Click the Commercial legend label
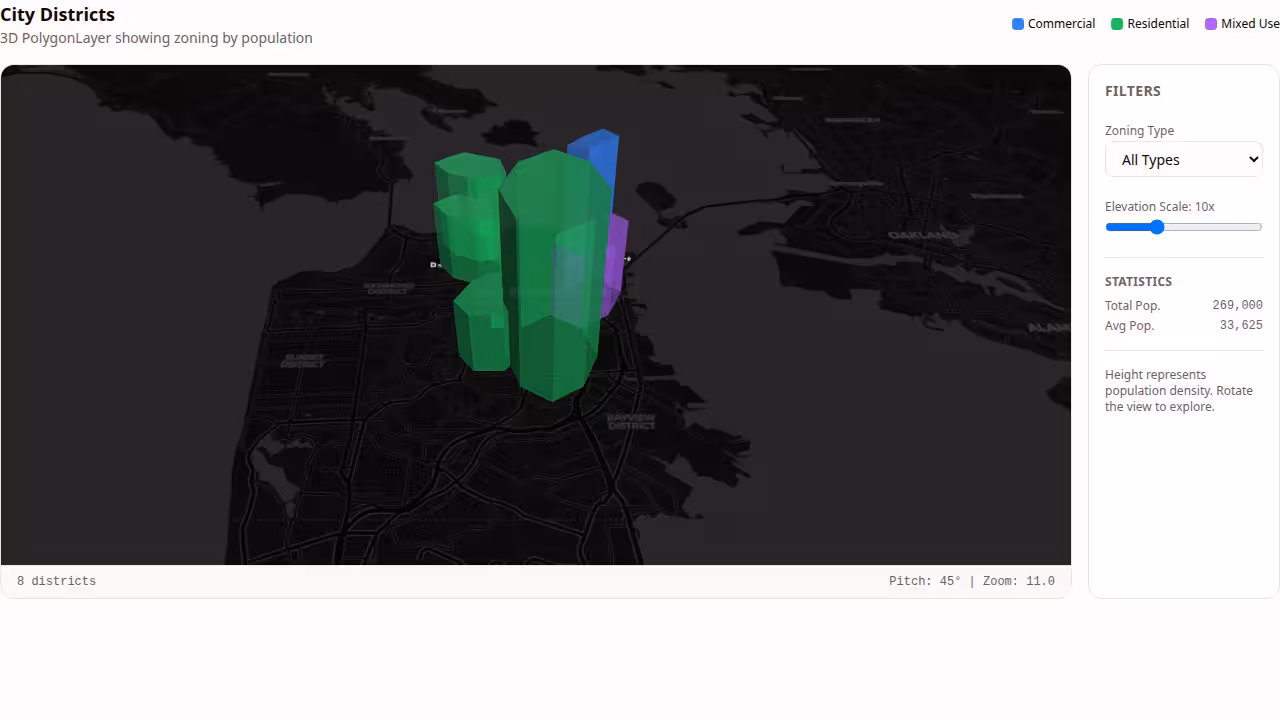Viewport: 1280px width, 720px height. pos(1061,24)
